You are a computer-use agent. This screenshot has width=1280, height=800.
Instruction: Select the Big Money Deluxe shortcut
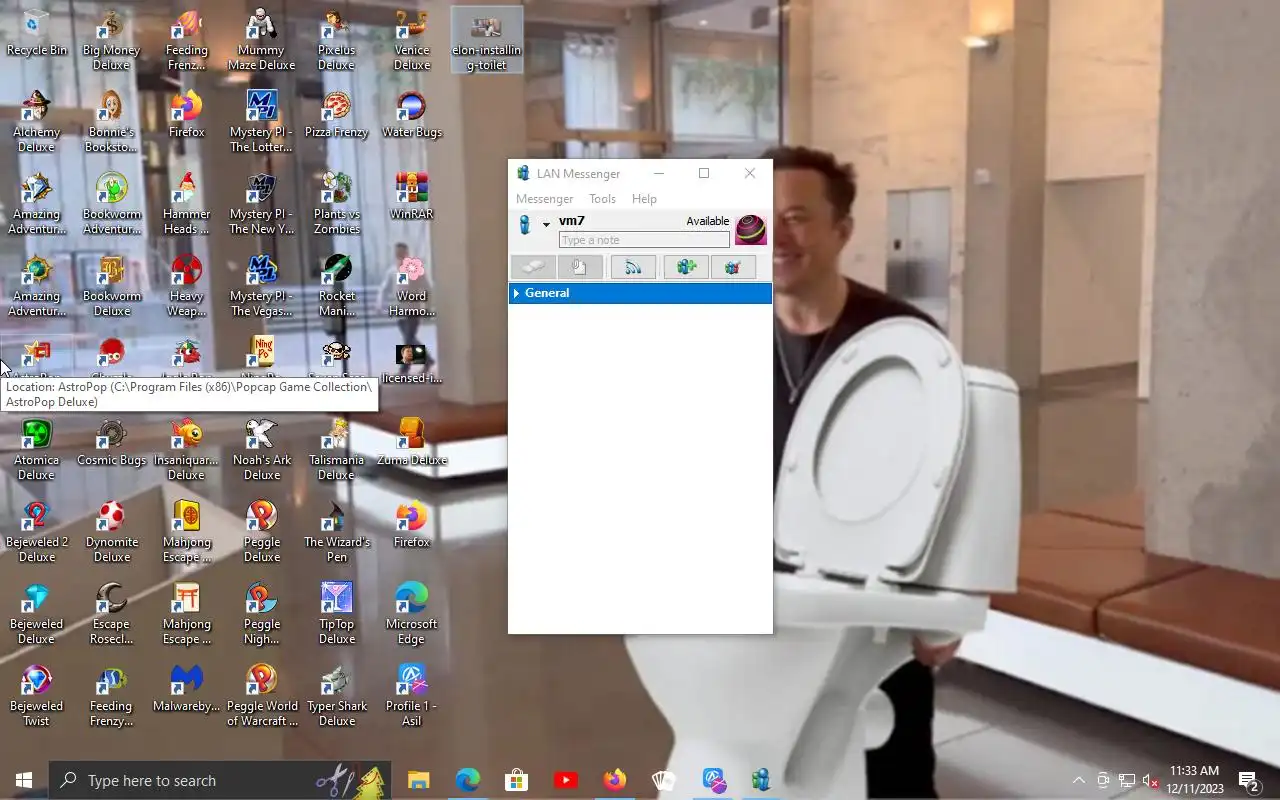point(111,40)
